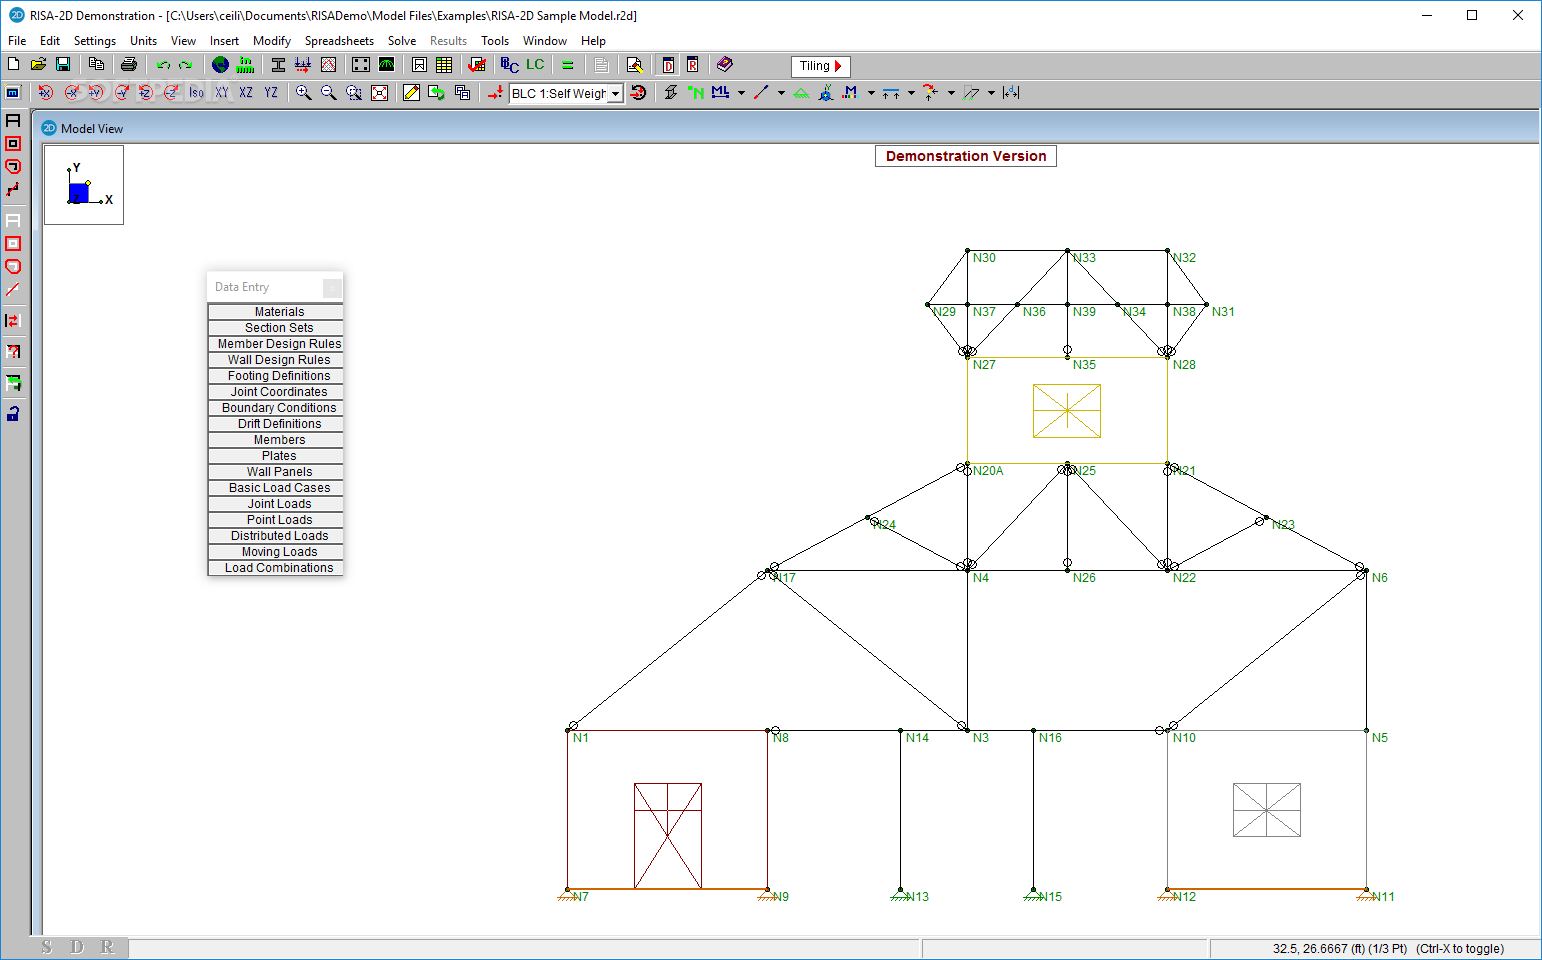Click the LC load combinations icon
This screenshot has width=1542, height=960.
(x=535, y=65)
